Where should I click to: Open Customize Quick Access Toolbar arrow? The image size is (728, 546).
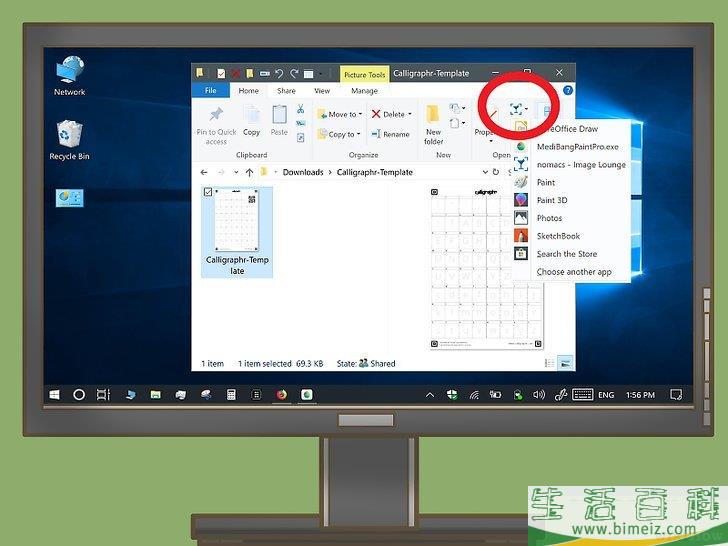click(x=320, y=74)
